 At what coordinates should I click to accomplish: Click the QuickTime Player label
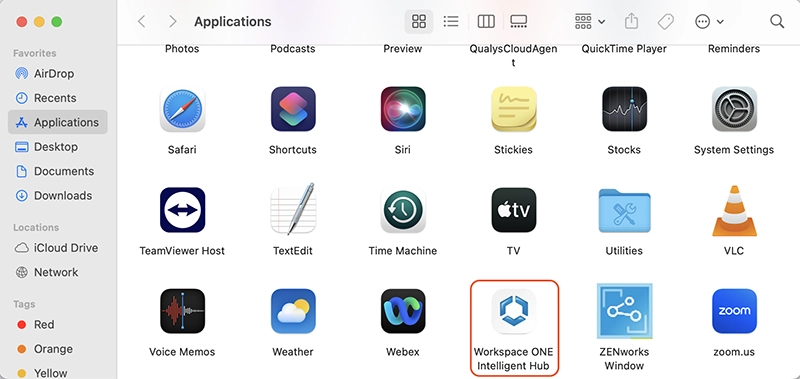[x=624, y=49]
